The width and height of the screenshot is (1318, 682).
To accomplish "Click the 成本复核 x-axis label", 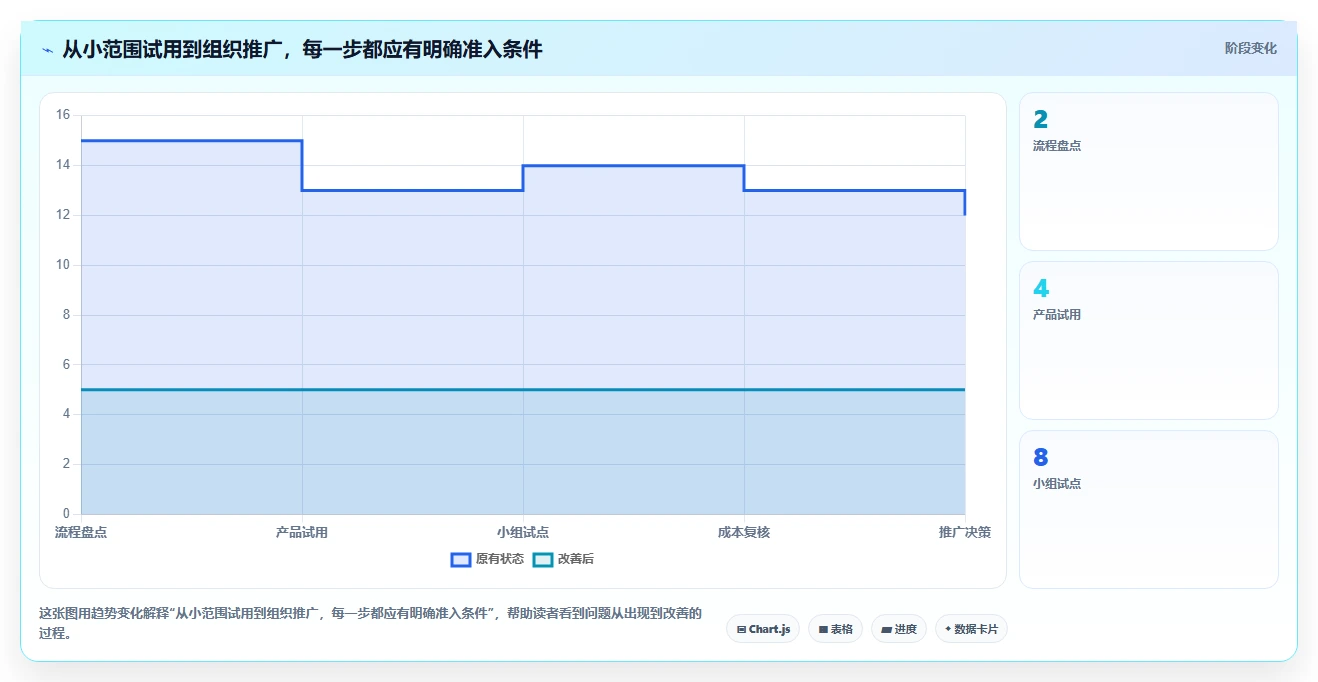I will (744, 532).
